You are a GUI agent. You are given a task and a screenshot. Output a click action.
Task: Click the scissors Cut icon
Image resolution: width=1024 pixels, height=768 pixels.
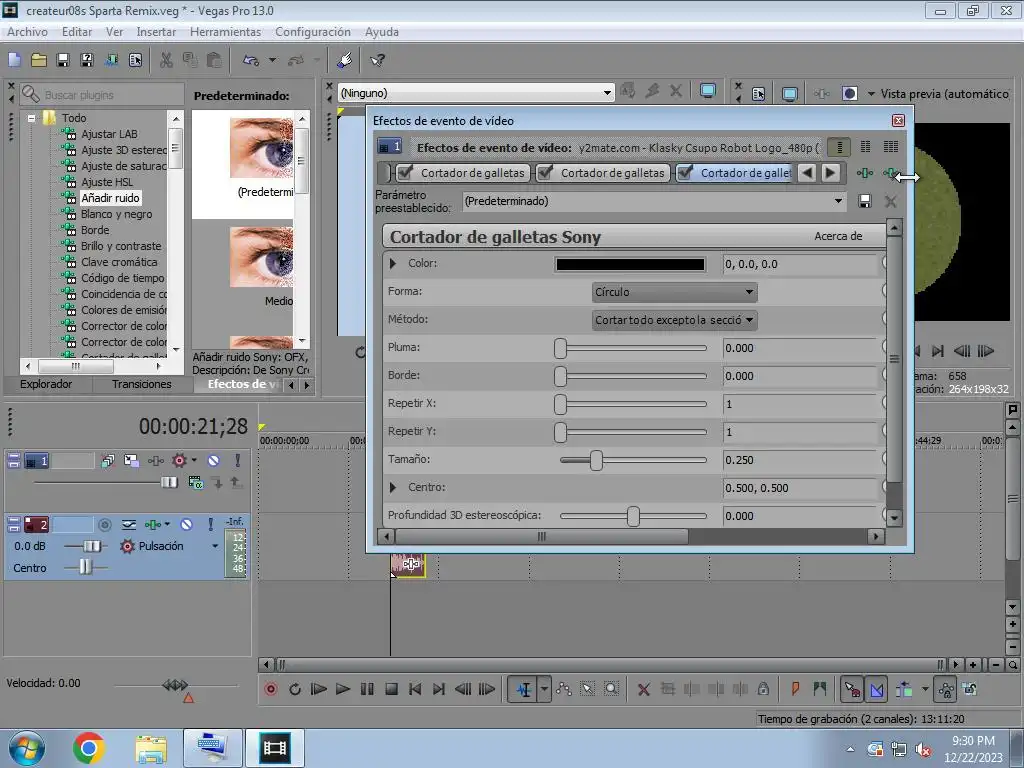tap(167, 60)
